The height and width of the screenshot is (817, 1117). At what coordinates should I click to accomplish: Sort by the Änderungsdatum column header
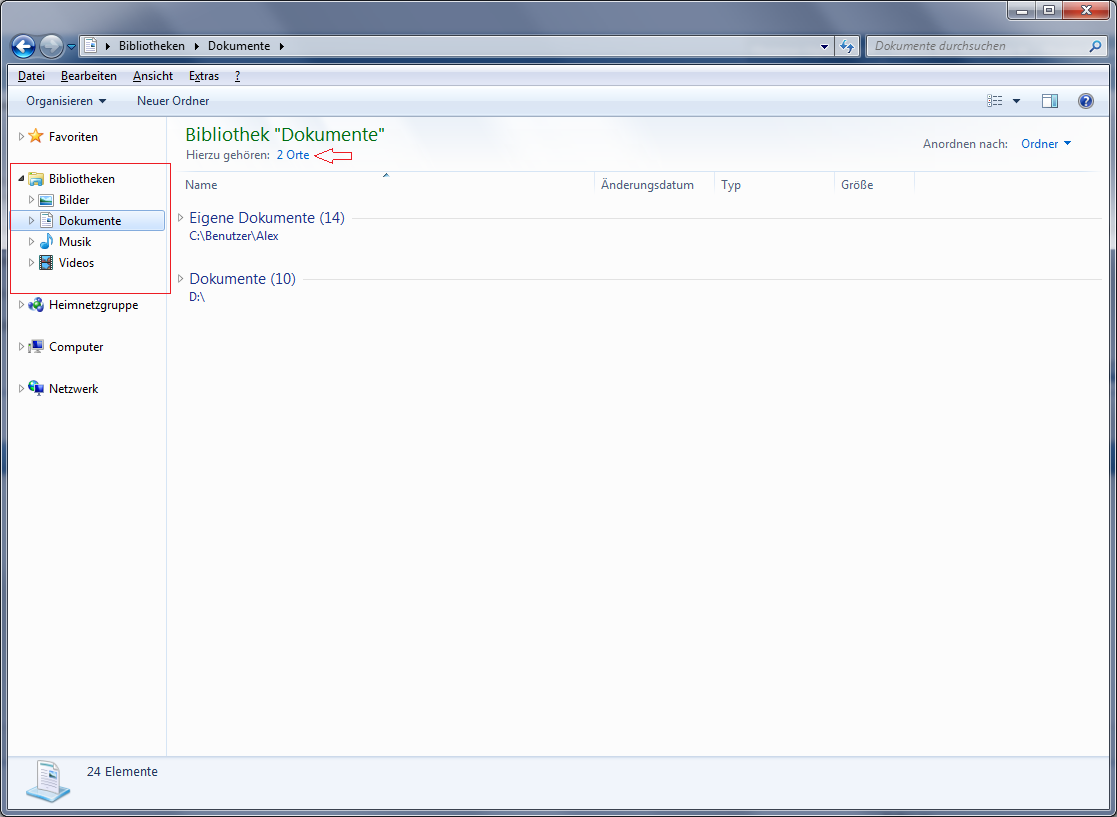(x=655, y=184)
